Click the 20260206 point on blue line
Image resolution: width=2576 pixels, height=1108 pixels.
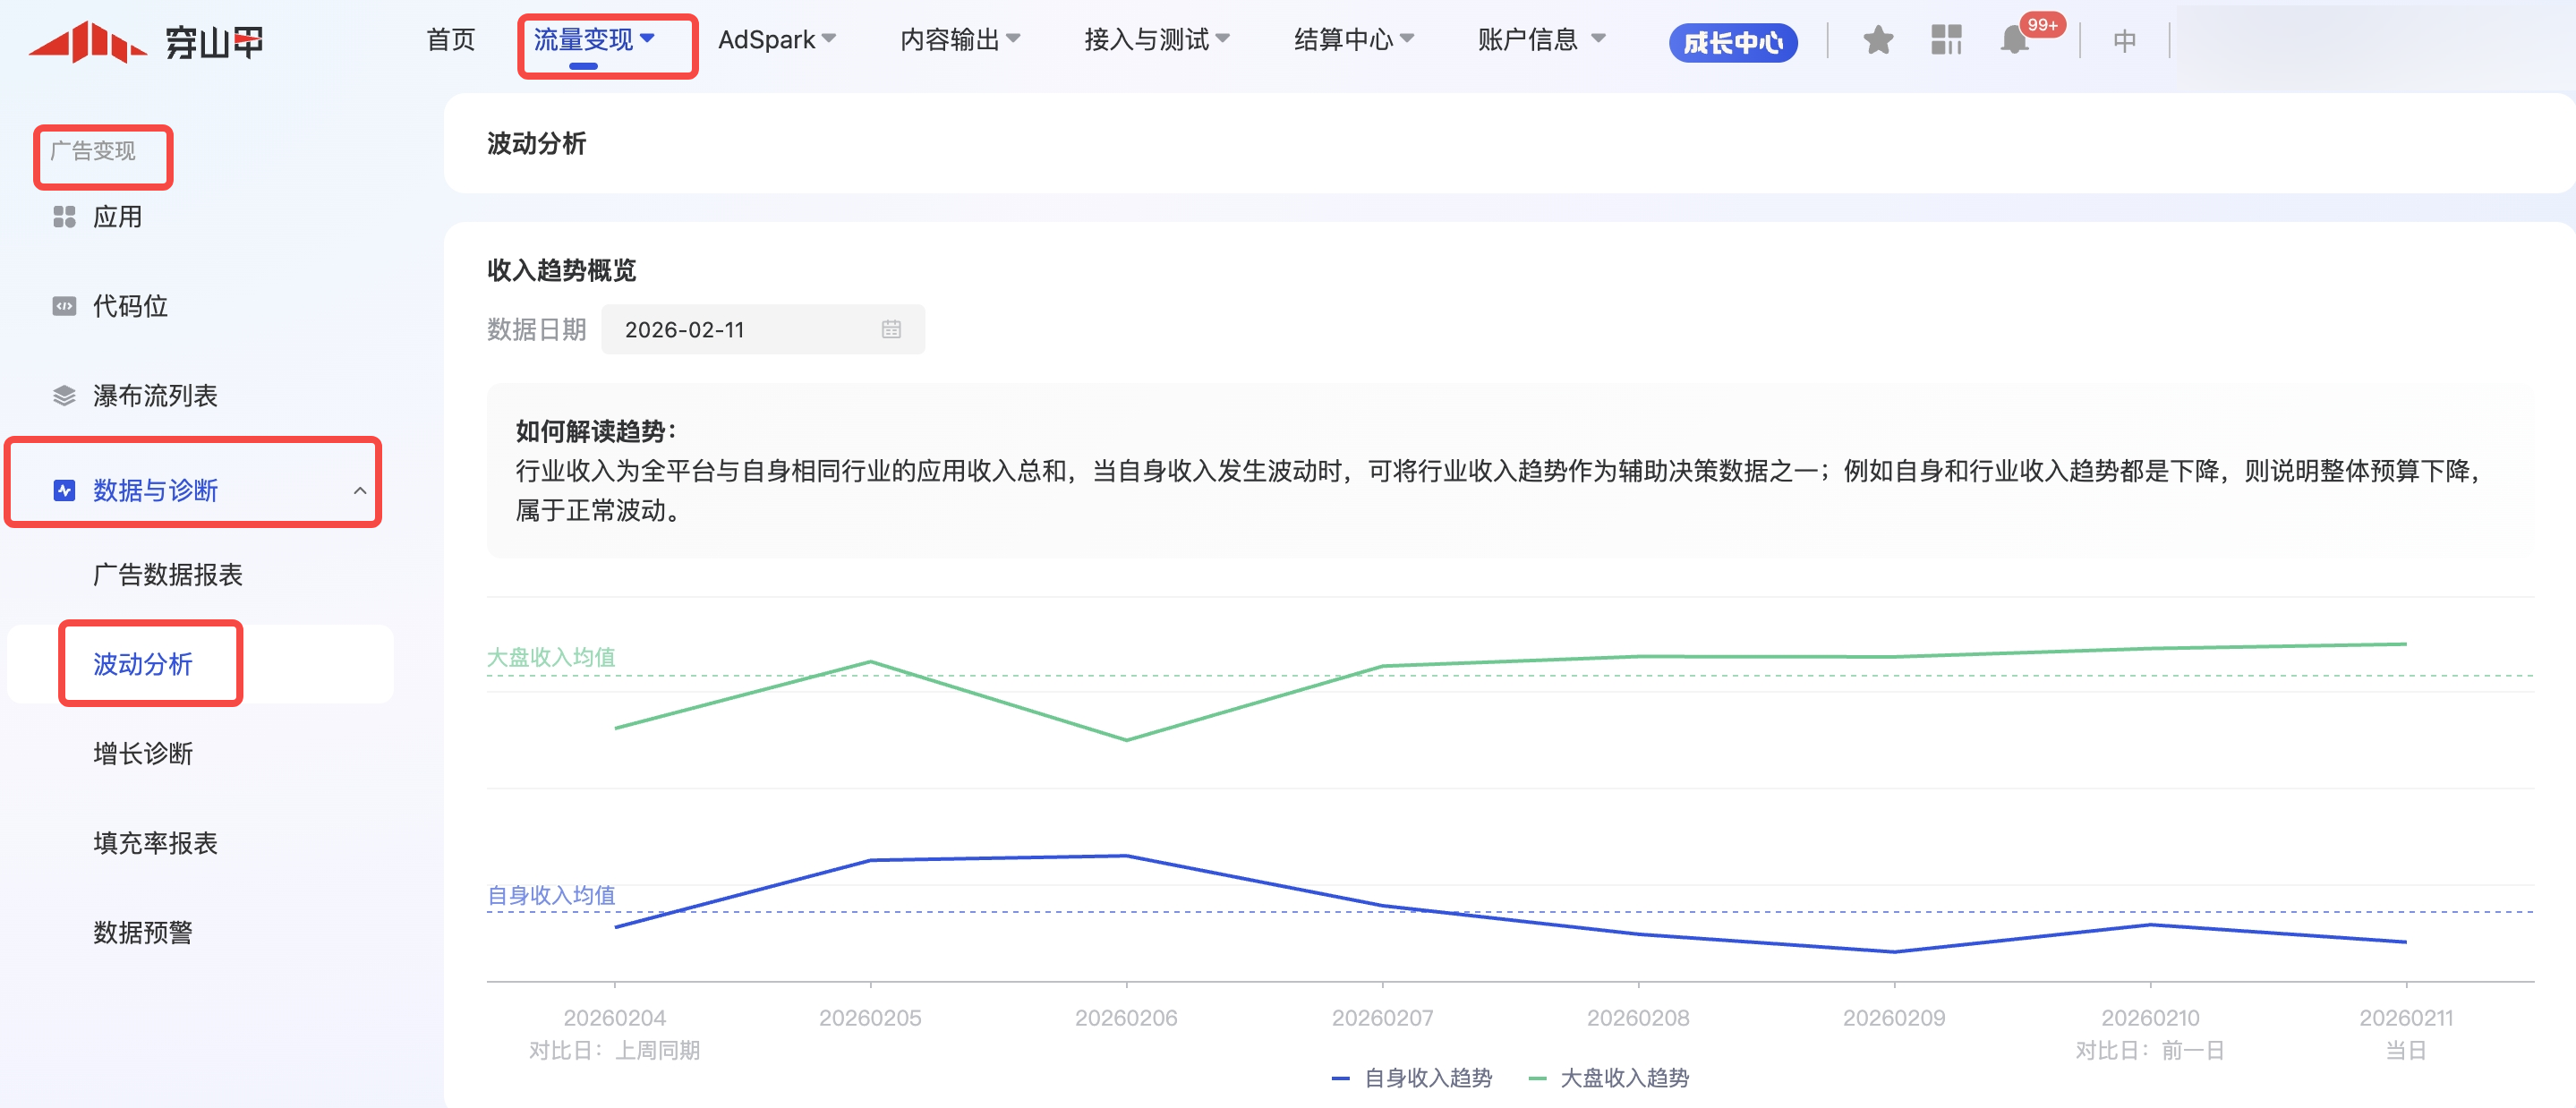click(1126, 855)
